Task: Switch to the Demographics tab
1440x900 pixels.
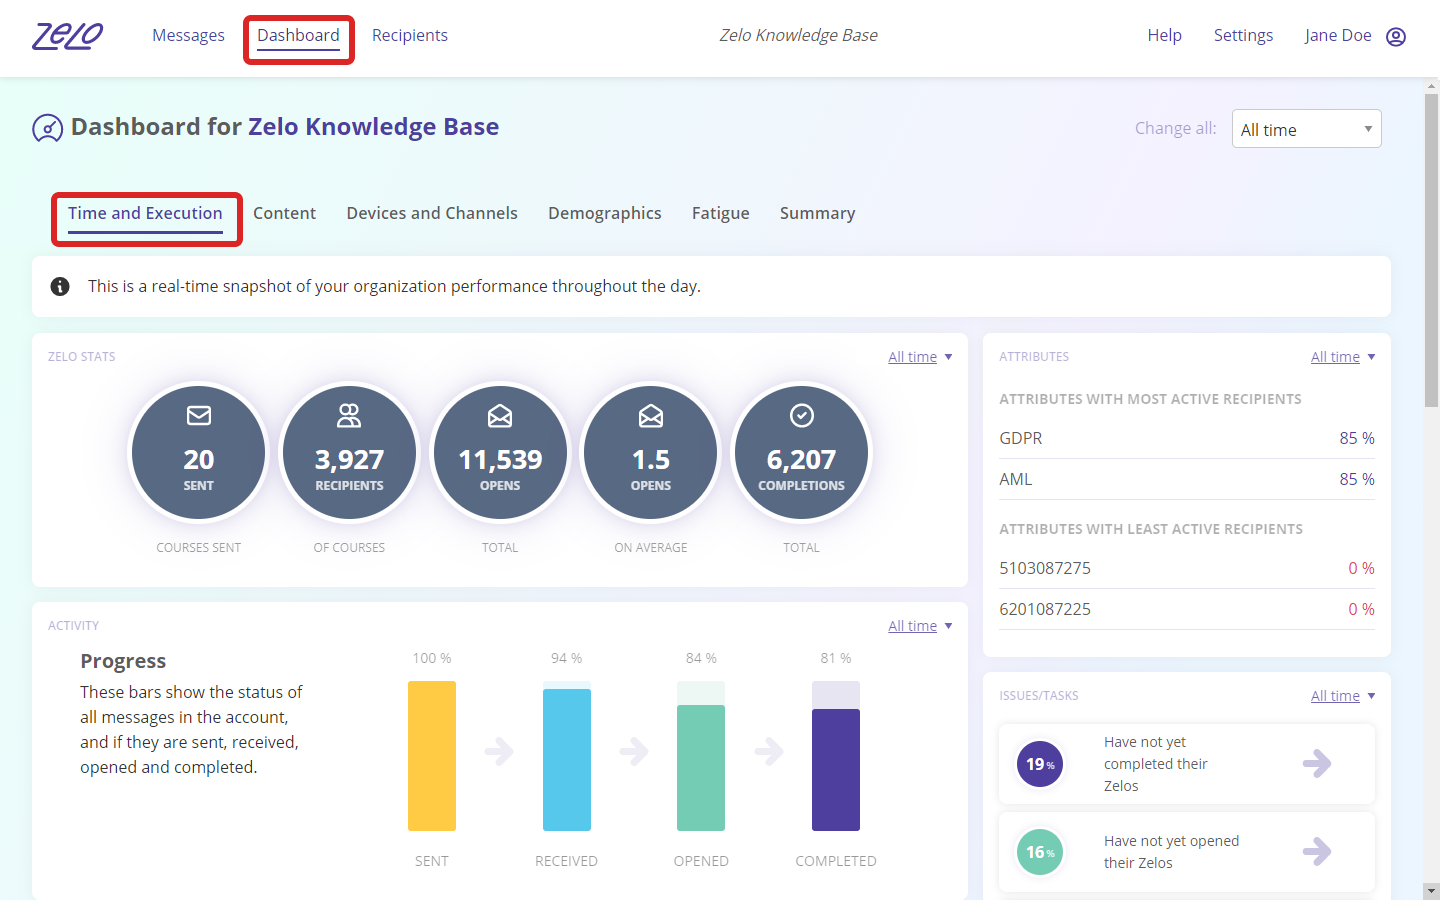Action: pyautogui.click(x=605, y=214)
